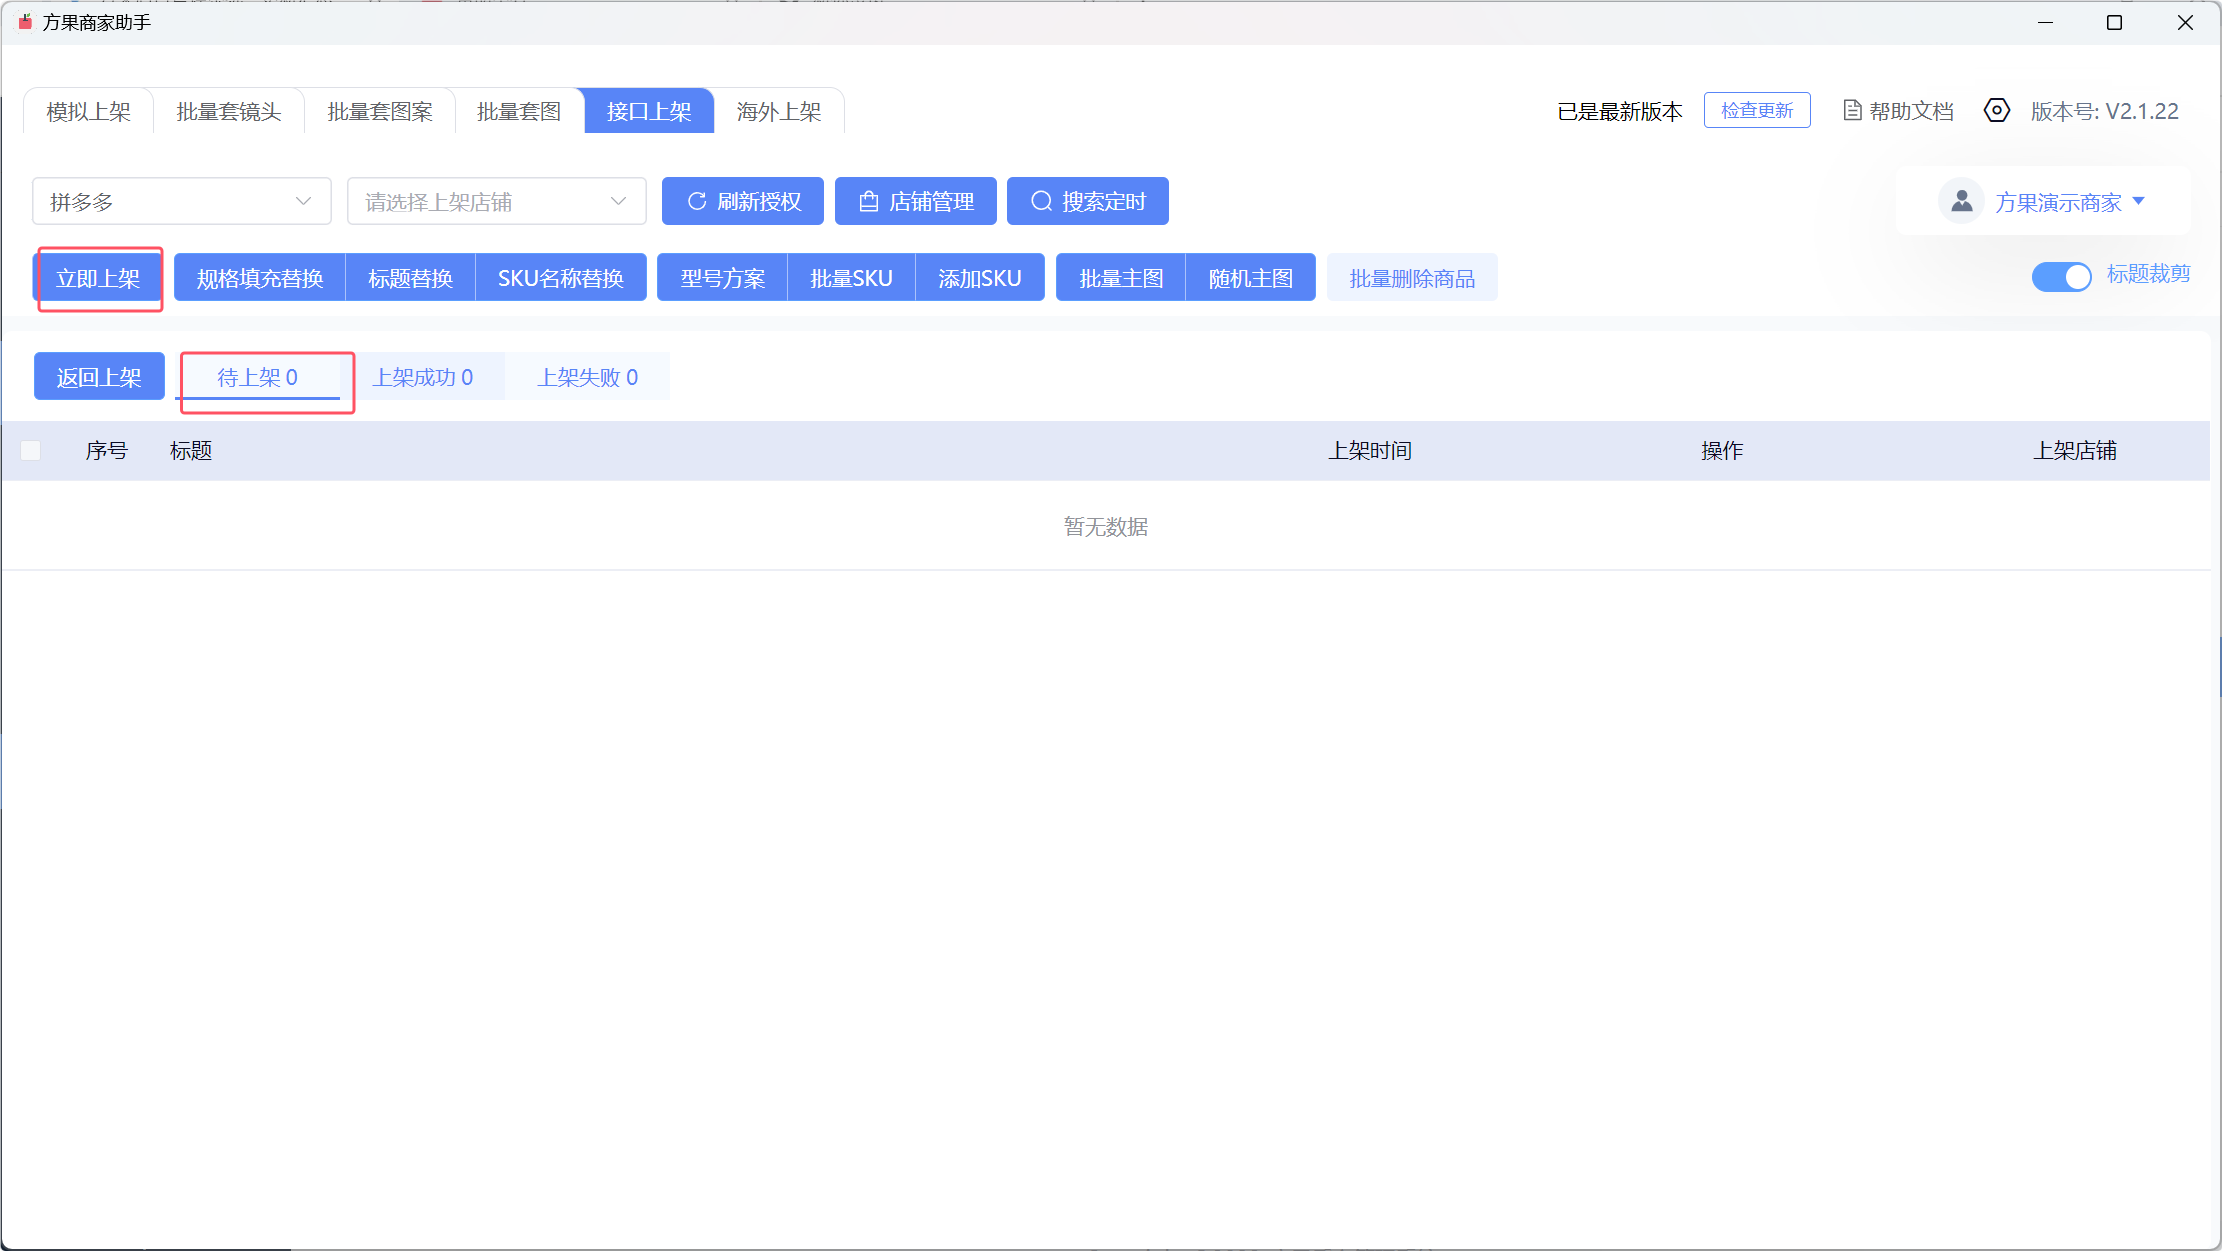Image resolution: width=2222 pixels, height=1251 pixels.
Task: Open the 帮助文档 document icon
Action: (1852, 110)
